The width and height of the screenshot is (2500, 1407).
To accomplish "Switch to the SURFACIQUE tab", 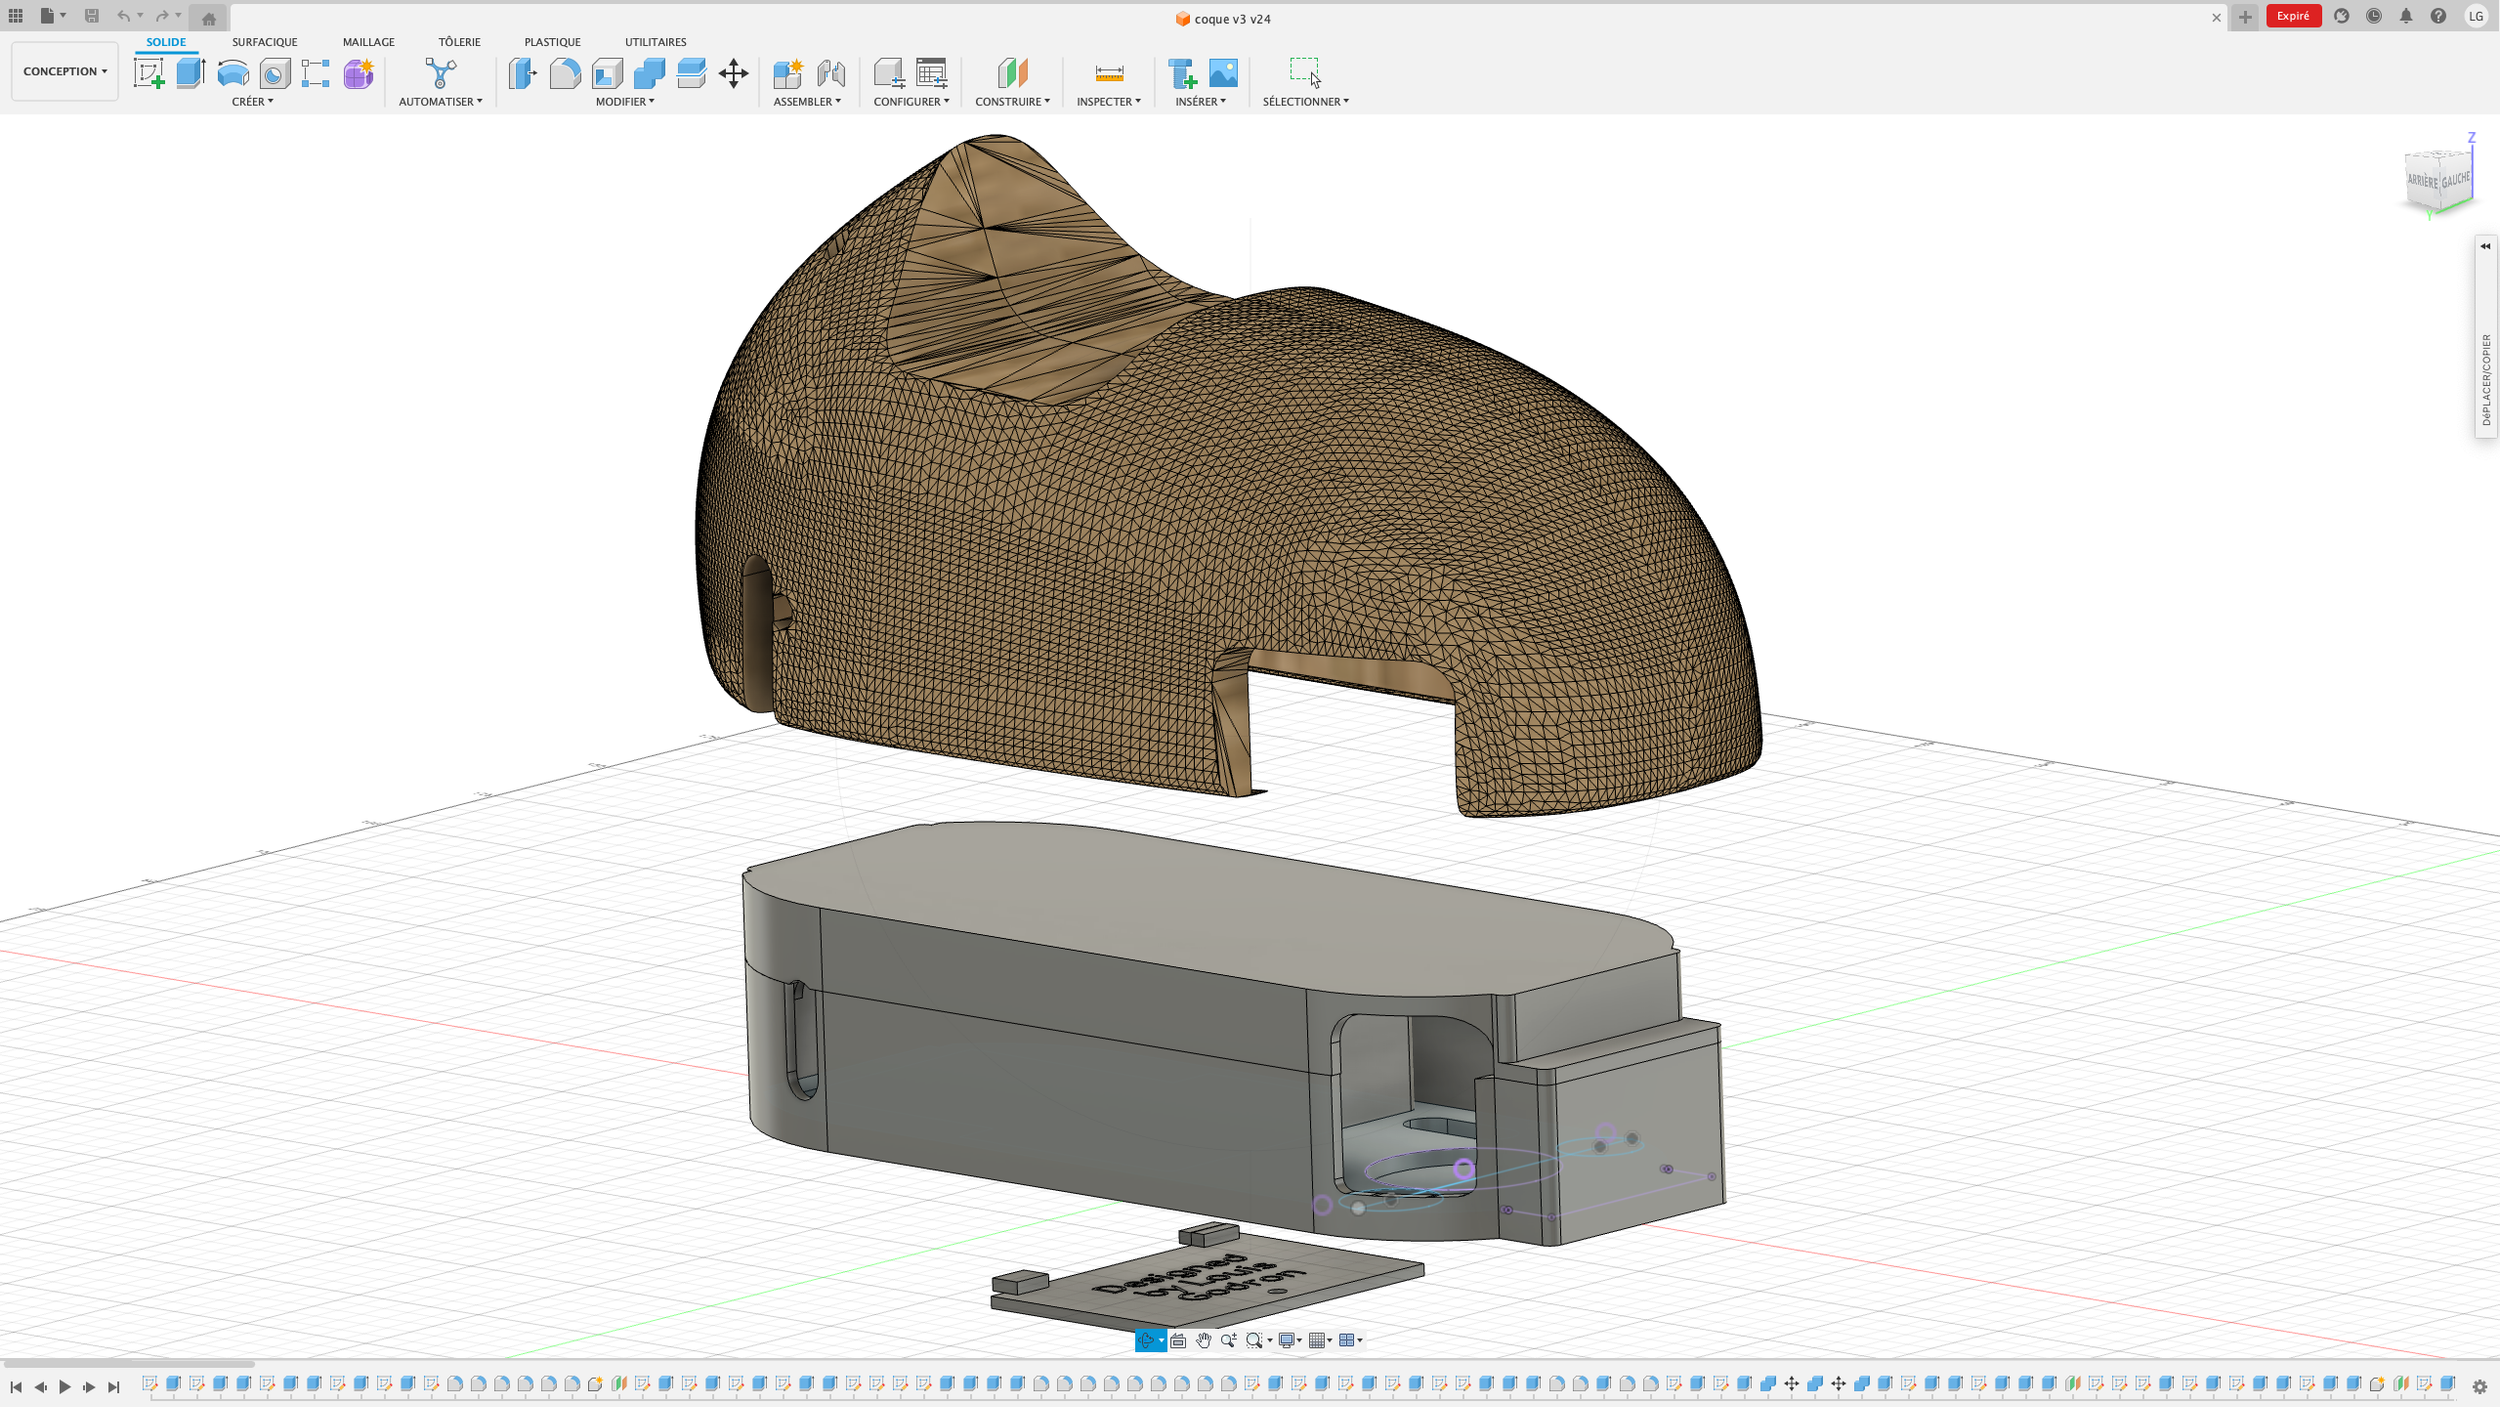I will [x=264, y=42].
